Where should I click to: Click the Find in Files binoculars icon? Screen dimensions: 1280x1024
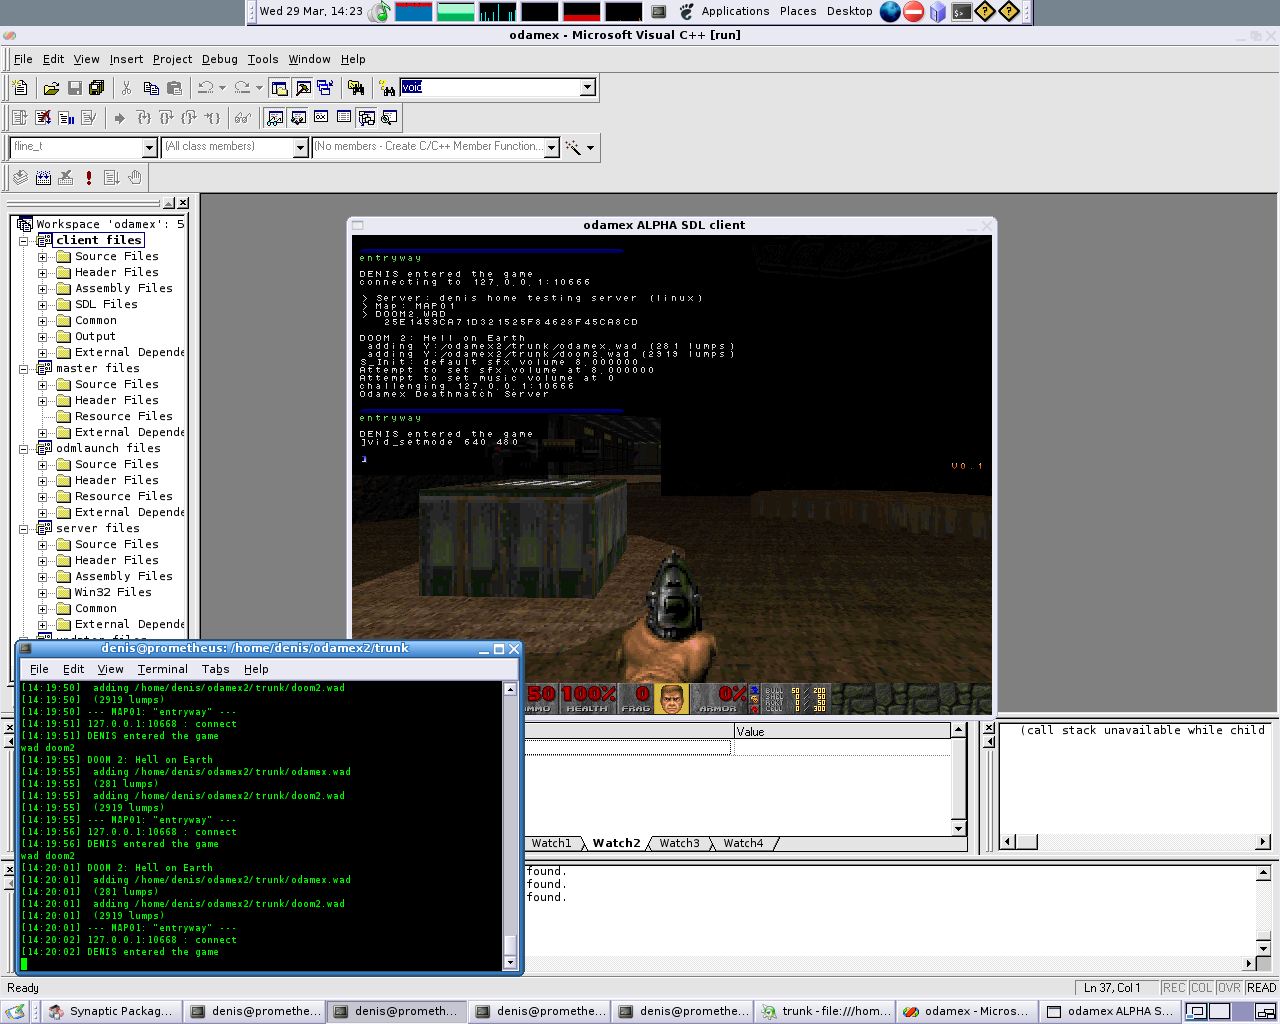point(355,88)
